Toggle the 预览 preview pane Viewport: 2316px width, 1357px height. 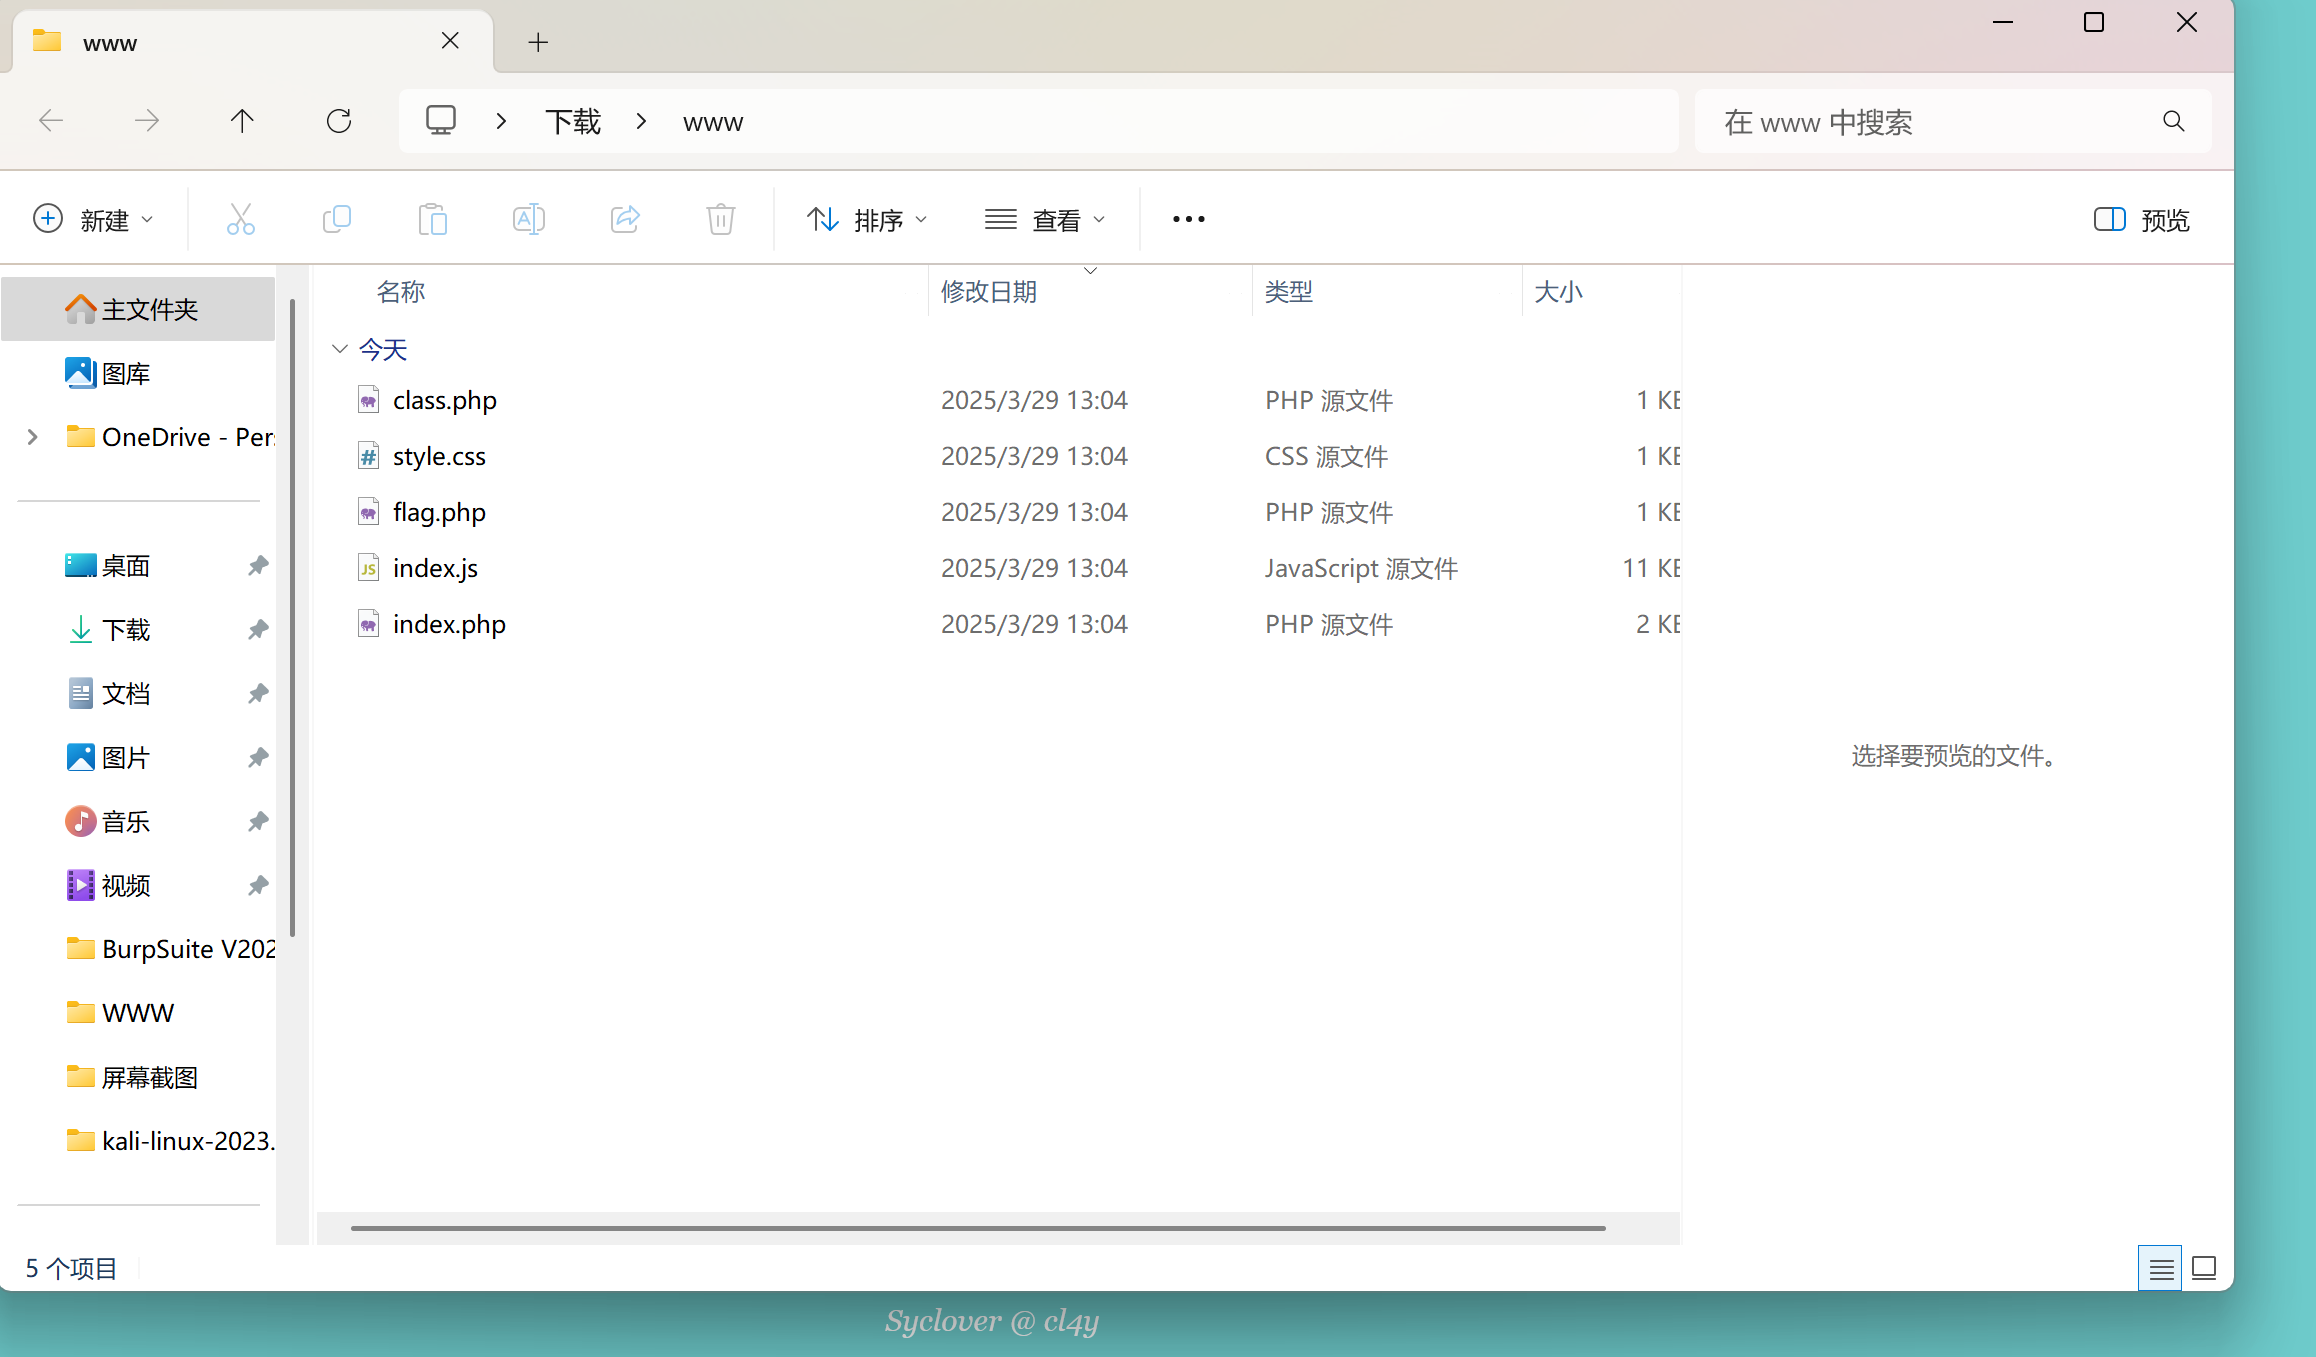2142,219
